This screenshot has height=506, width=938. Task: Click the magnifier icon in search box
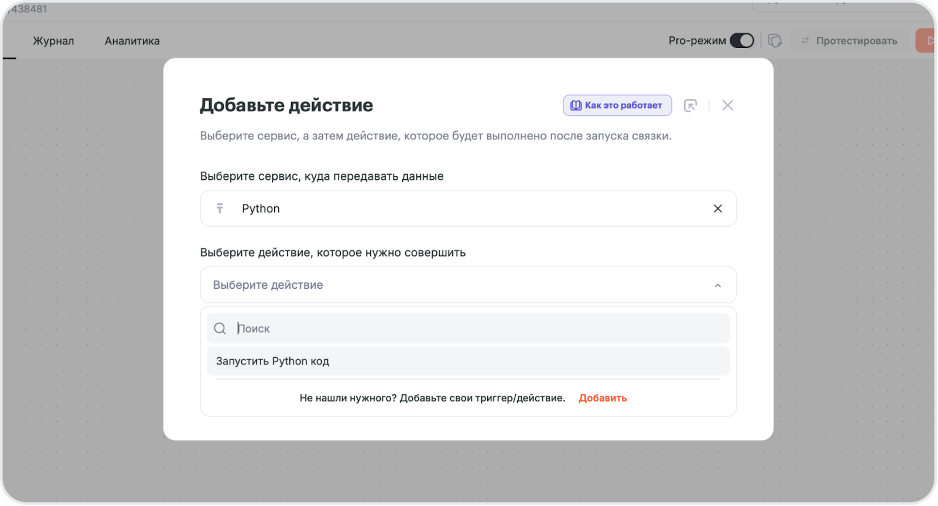coord(220,328)
